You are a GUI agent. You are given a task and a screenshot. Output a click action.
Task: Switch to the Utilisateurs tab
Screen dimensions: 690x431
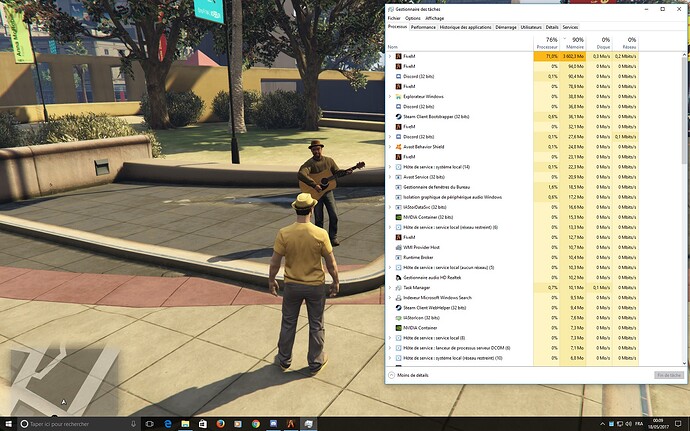531,27
